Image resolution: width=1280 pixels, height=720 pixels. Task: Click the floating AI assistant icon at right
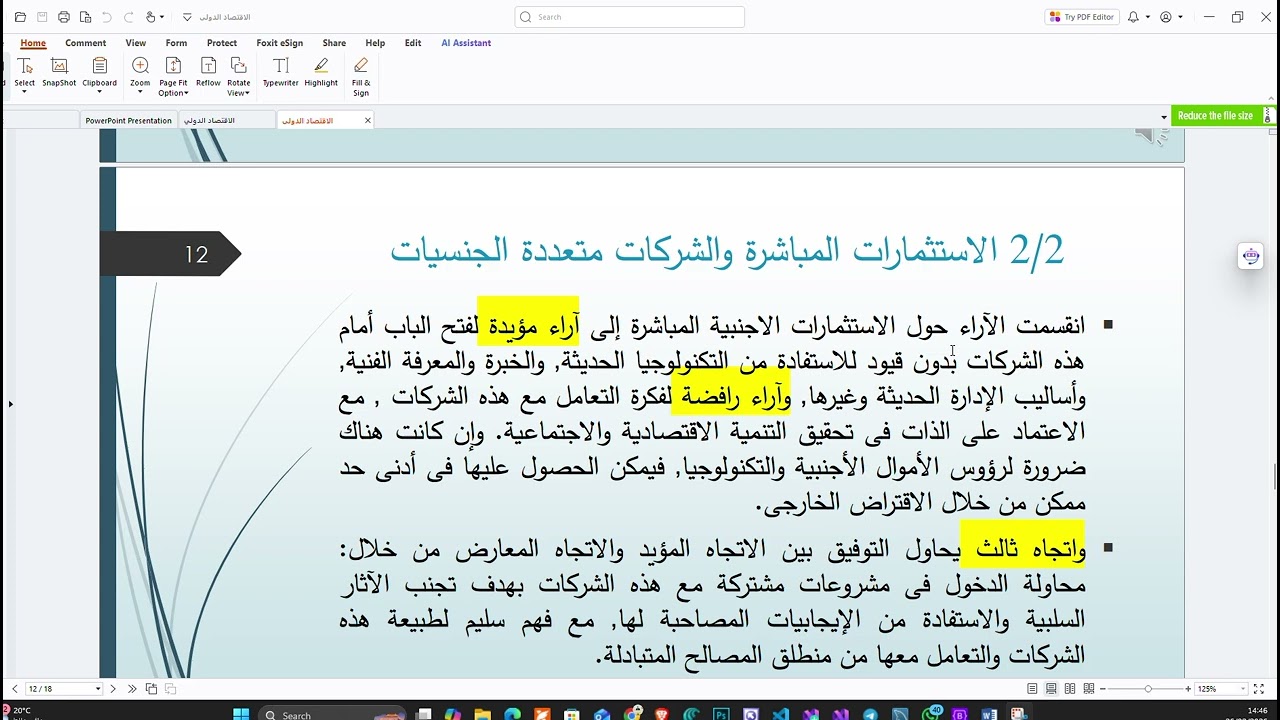pyautogui.click(x=1251, y=256)
